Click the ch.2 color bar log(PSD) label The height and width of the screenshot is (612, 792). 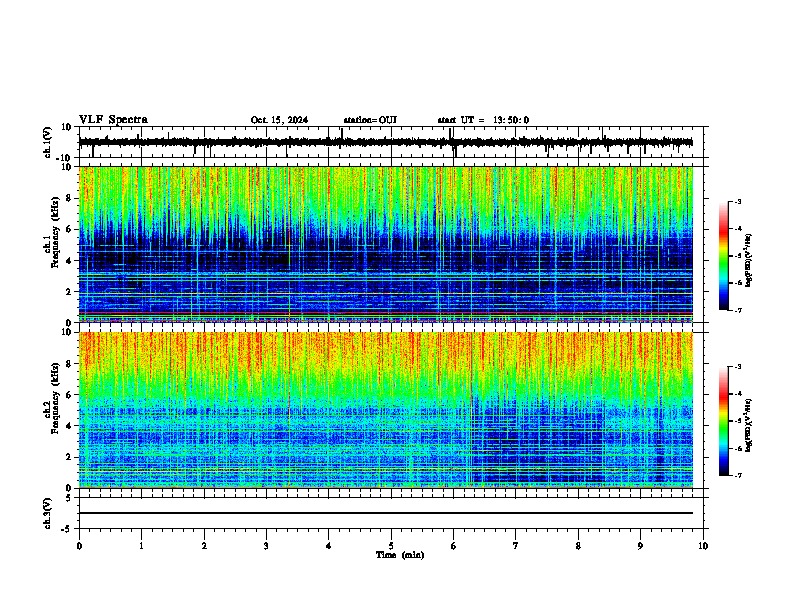749,425
